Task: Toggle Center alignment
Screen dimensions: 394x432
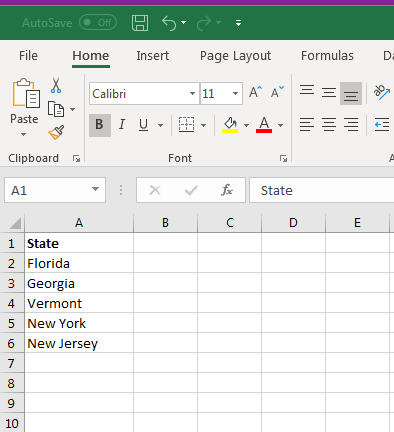Action: click(329, 125)
